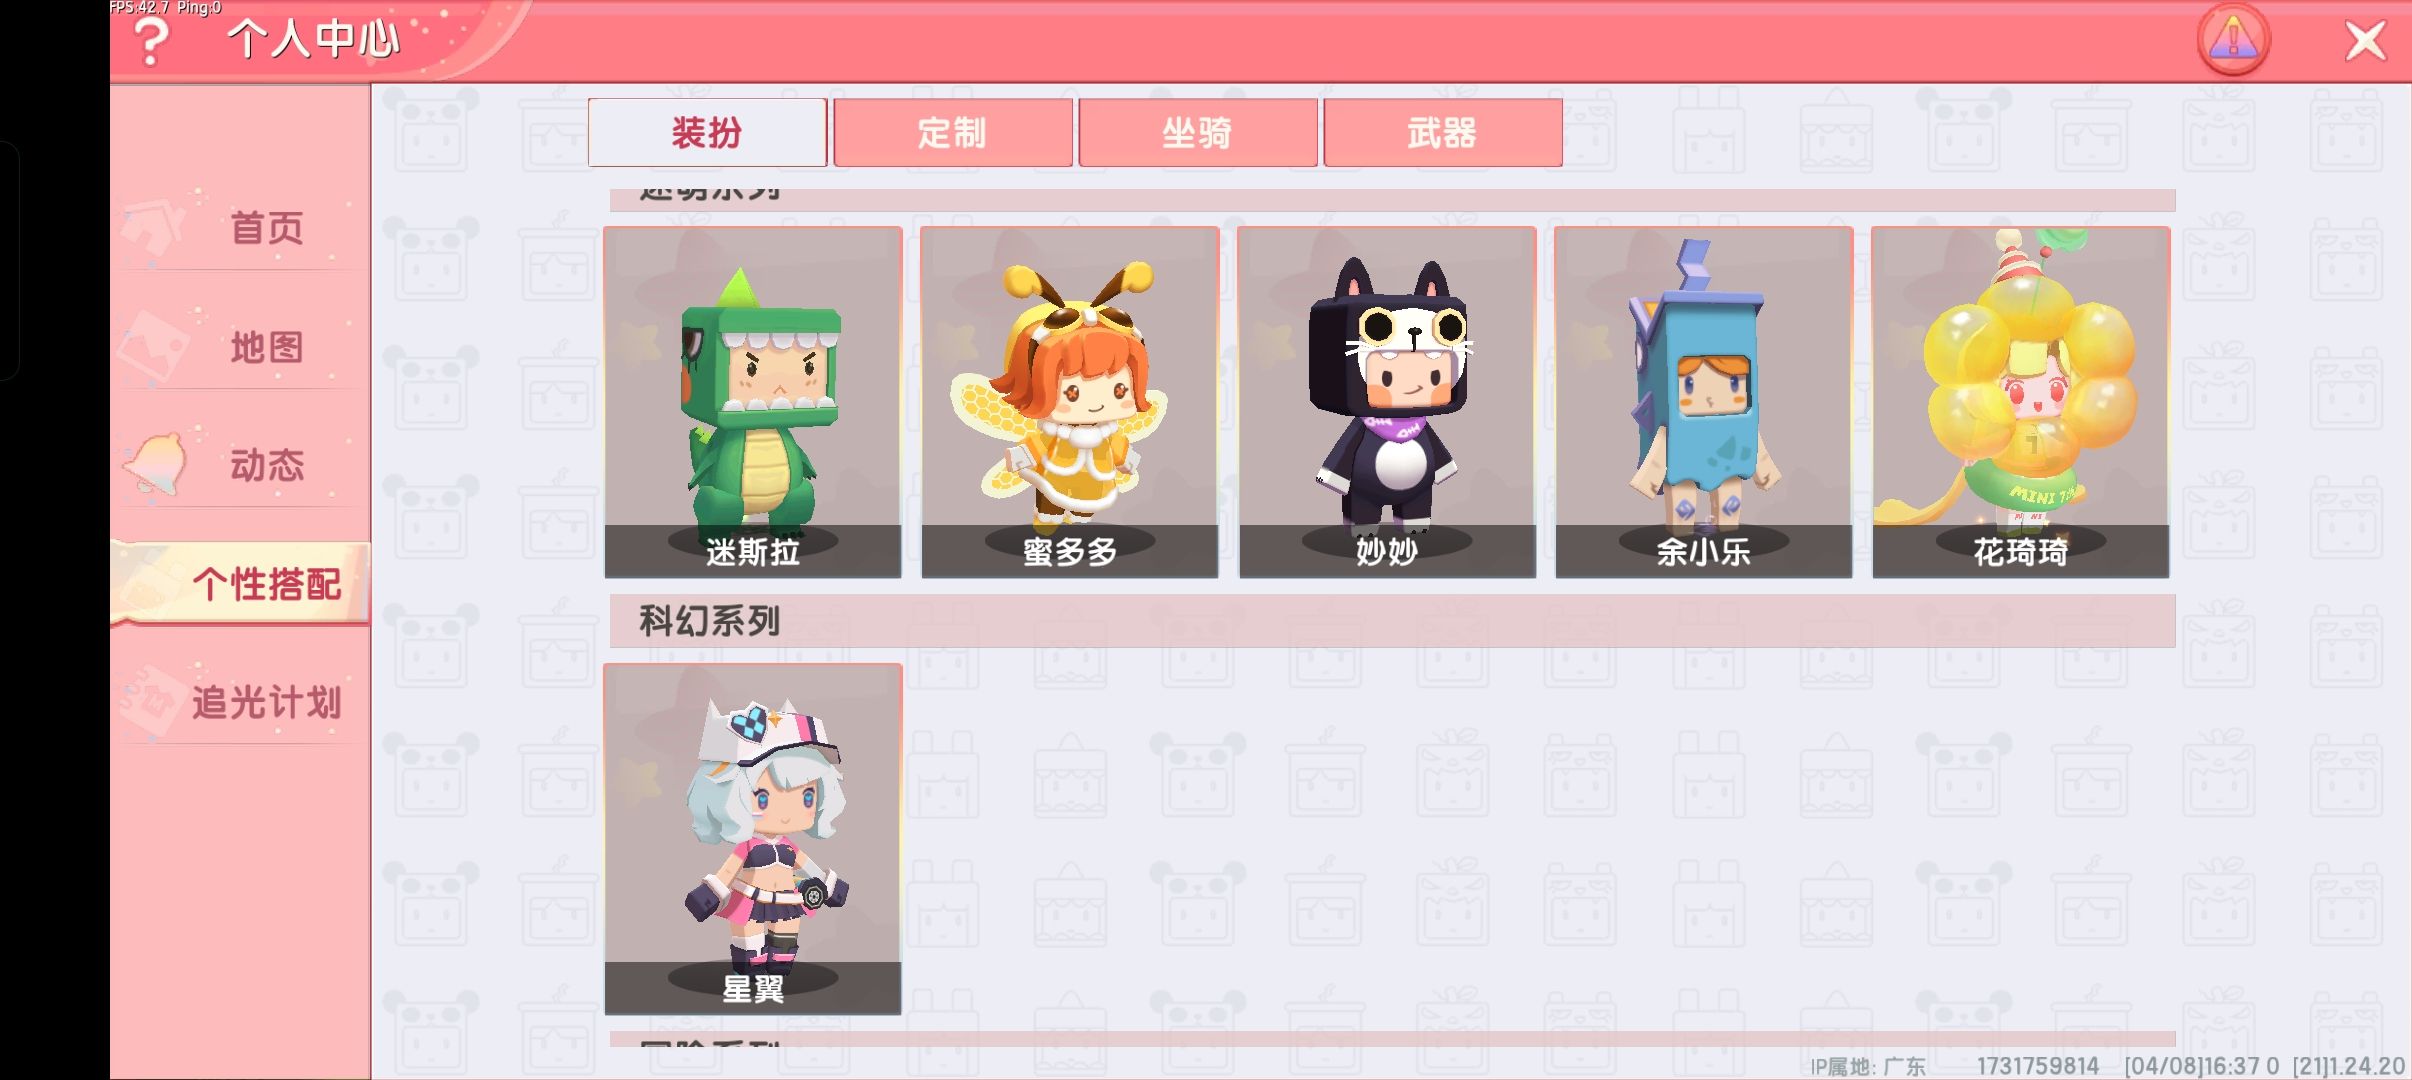Switch to the 定制 tab
Image resolution: width=2412 pixels, height=1080 pixels.
952,132
